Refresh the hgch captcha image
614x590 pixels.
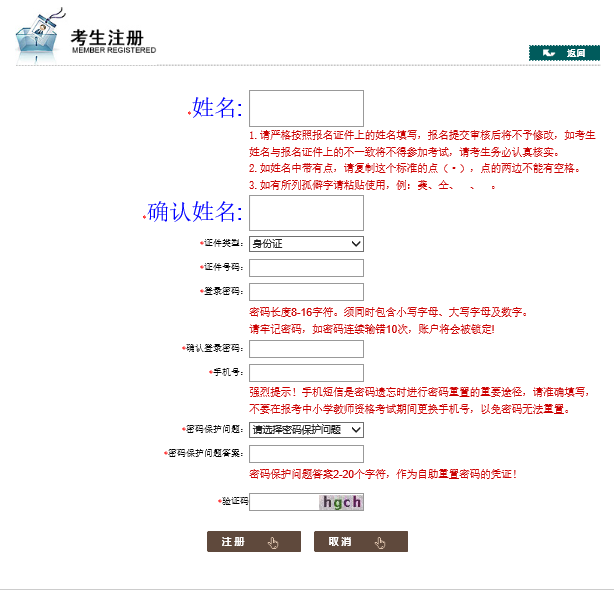click(341, 502)
